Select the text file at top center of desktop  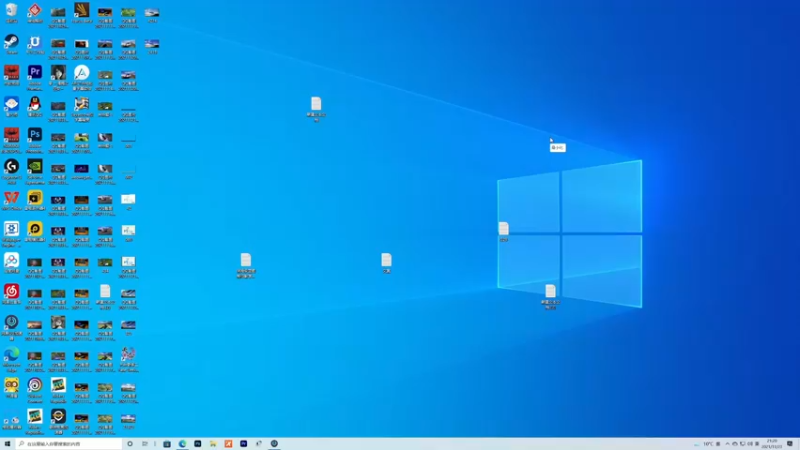coord(316,109)
